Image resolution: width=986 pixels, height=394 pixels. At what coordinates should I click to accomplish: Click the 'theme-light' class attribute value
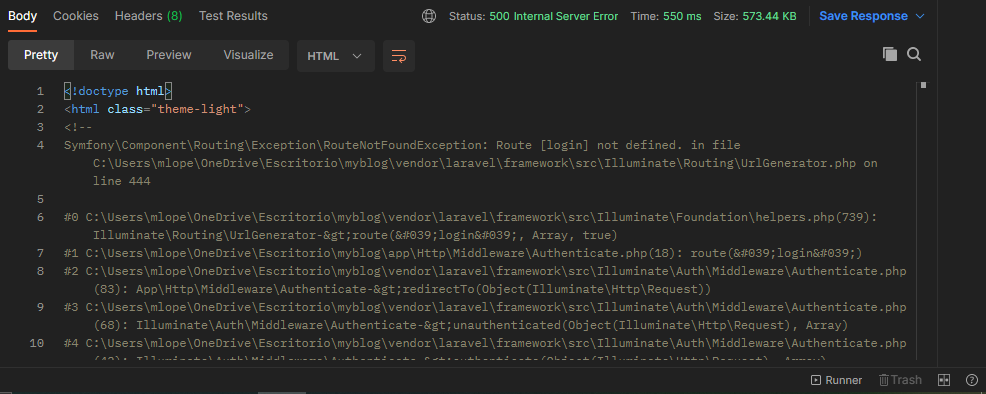tap(197, 109)
